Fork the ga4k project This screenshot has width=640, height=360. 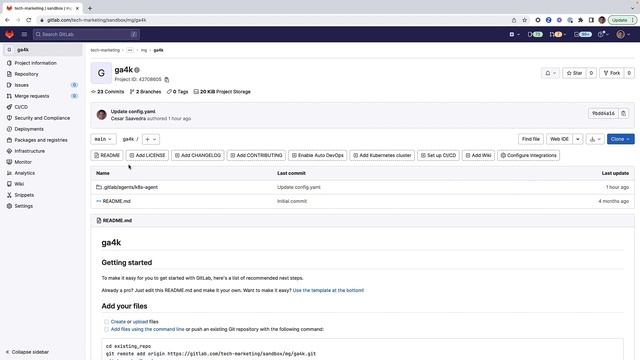[611, 73]
